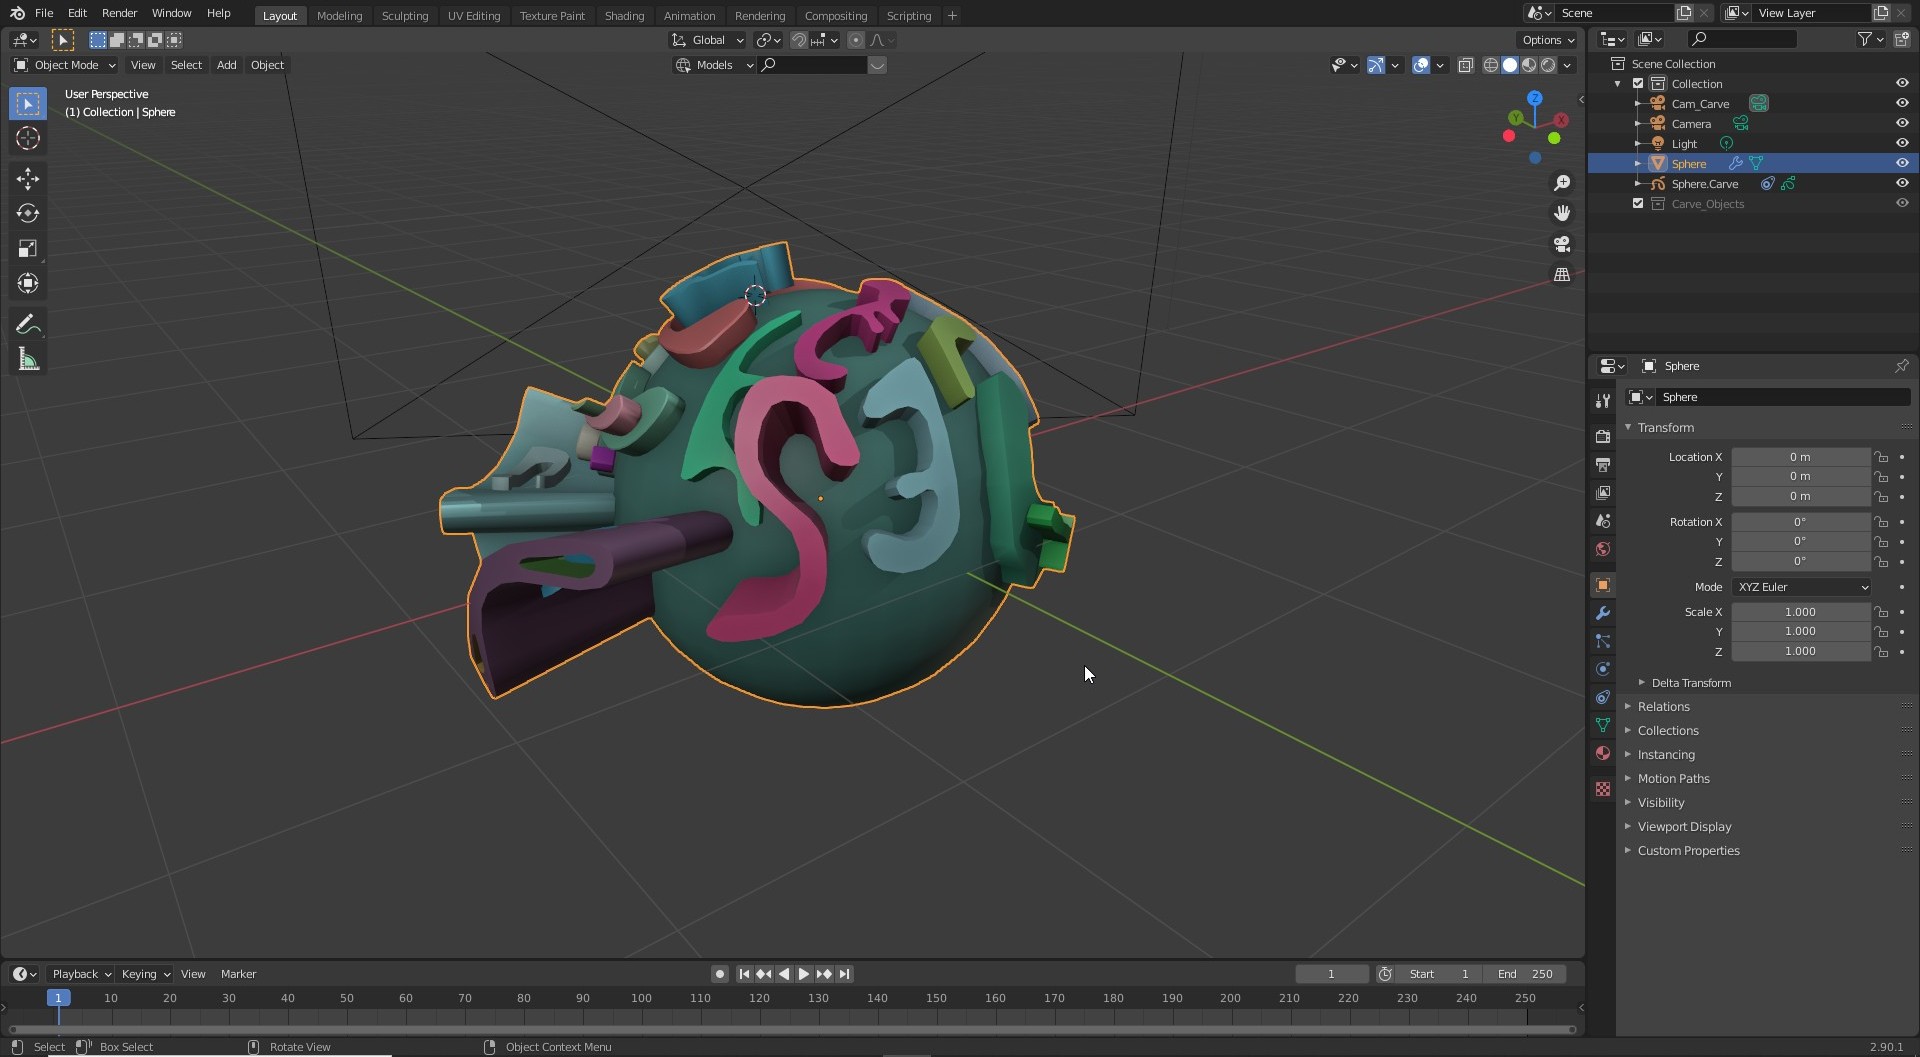1920x1057 pixels.
Task: Expand the Motion Paths panel
Action: [1673, 779]
